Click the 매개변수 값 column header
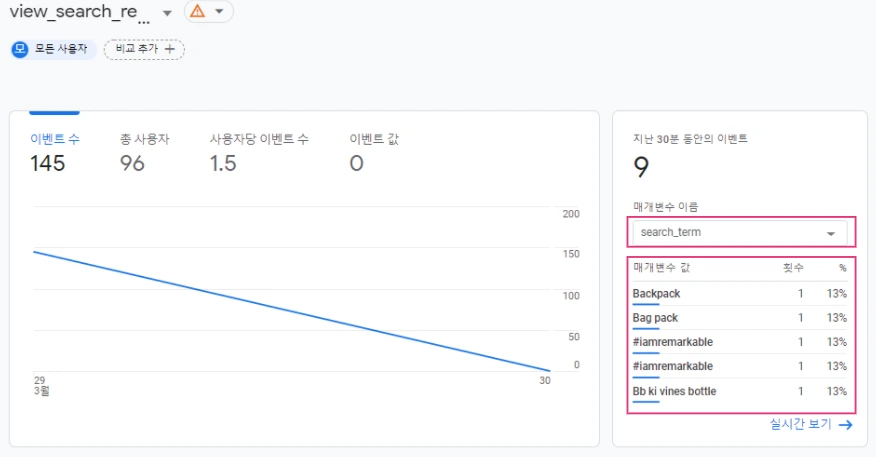This screenshot has height=457, width=876. [661, 268]
